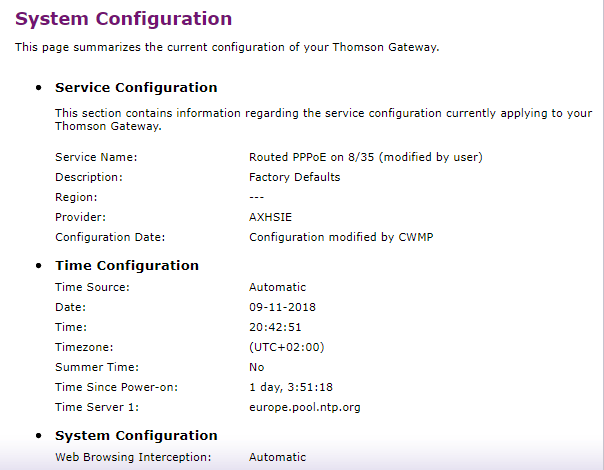
Task: Click the Factory Defaults description value
Action: [294, 177]
